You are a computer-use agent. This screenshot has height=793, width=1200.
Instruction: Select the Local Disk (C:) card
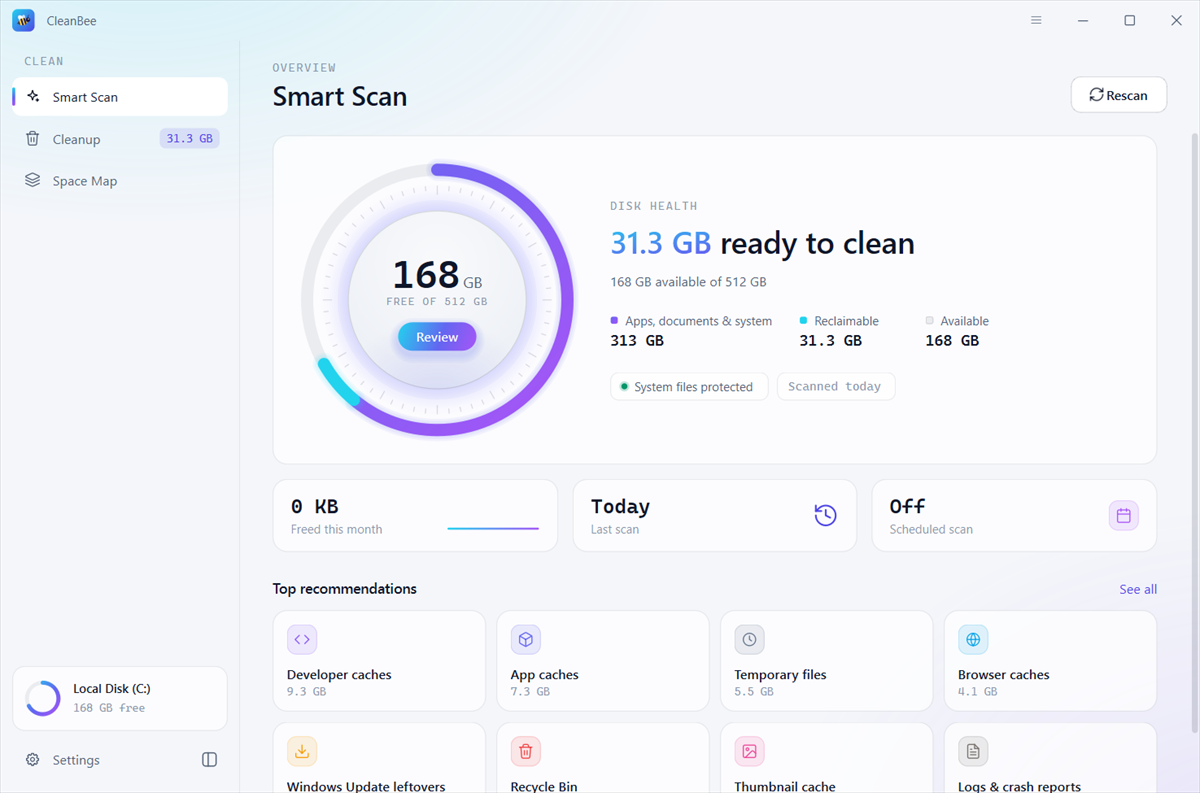point(120,698)
